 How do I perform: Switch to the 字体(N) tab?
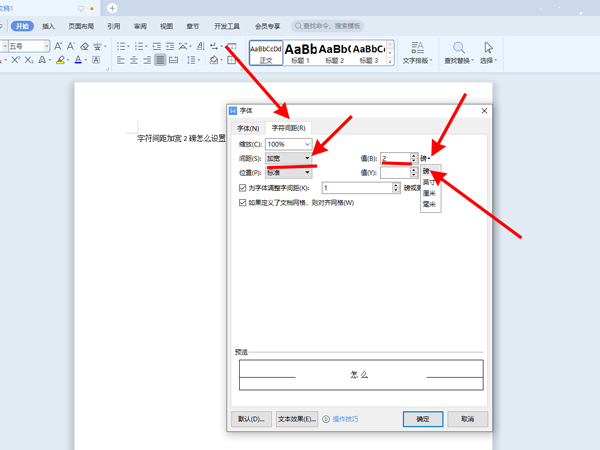pyautogui.click(x=248, y=128)
